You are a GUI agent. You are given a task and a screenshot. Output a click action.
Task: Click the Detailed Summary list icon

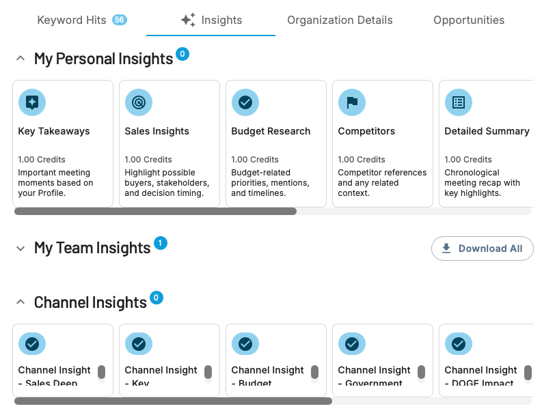458,102
